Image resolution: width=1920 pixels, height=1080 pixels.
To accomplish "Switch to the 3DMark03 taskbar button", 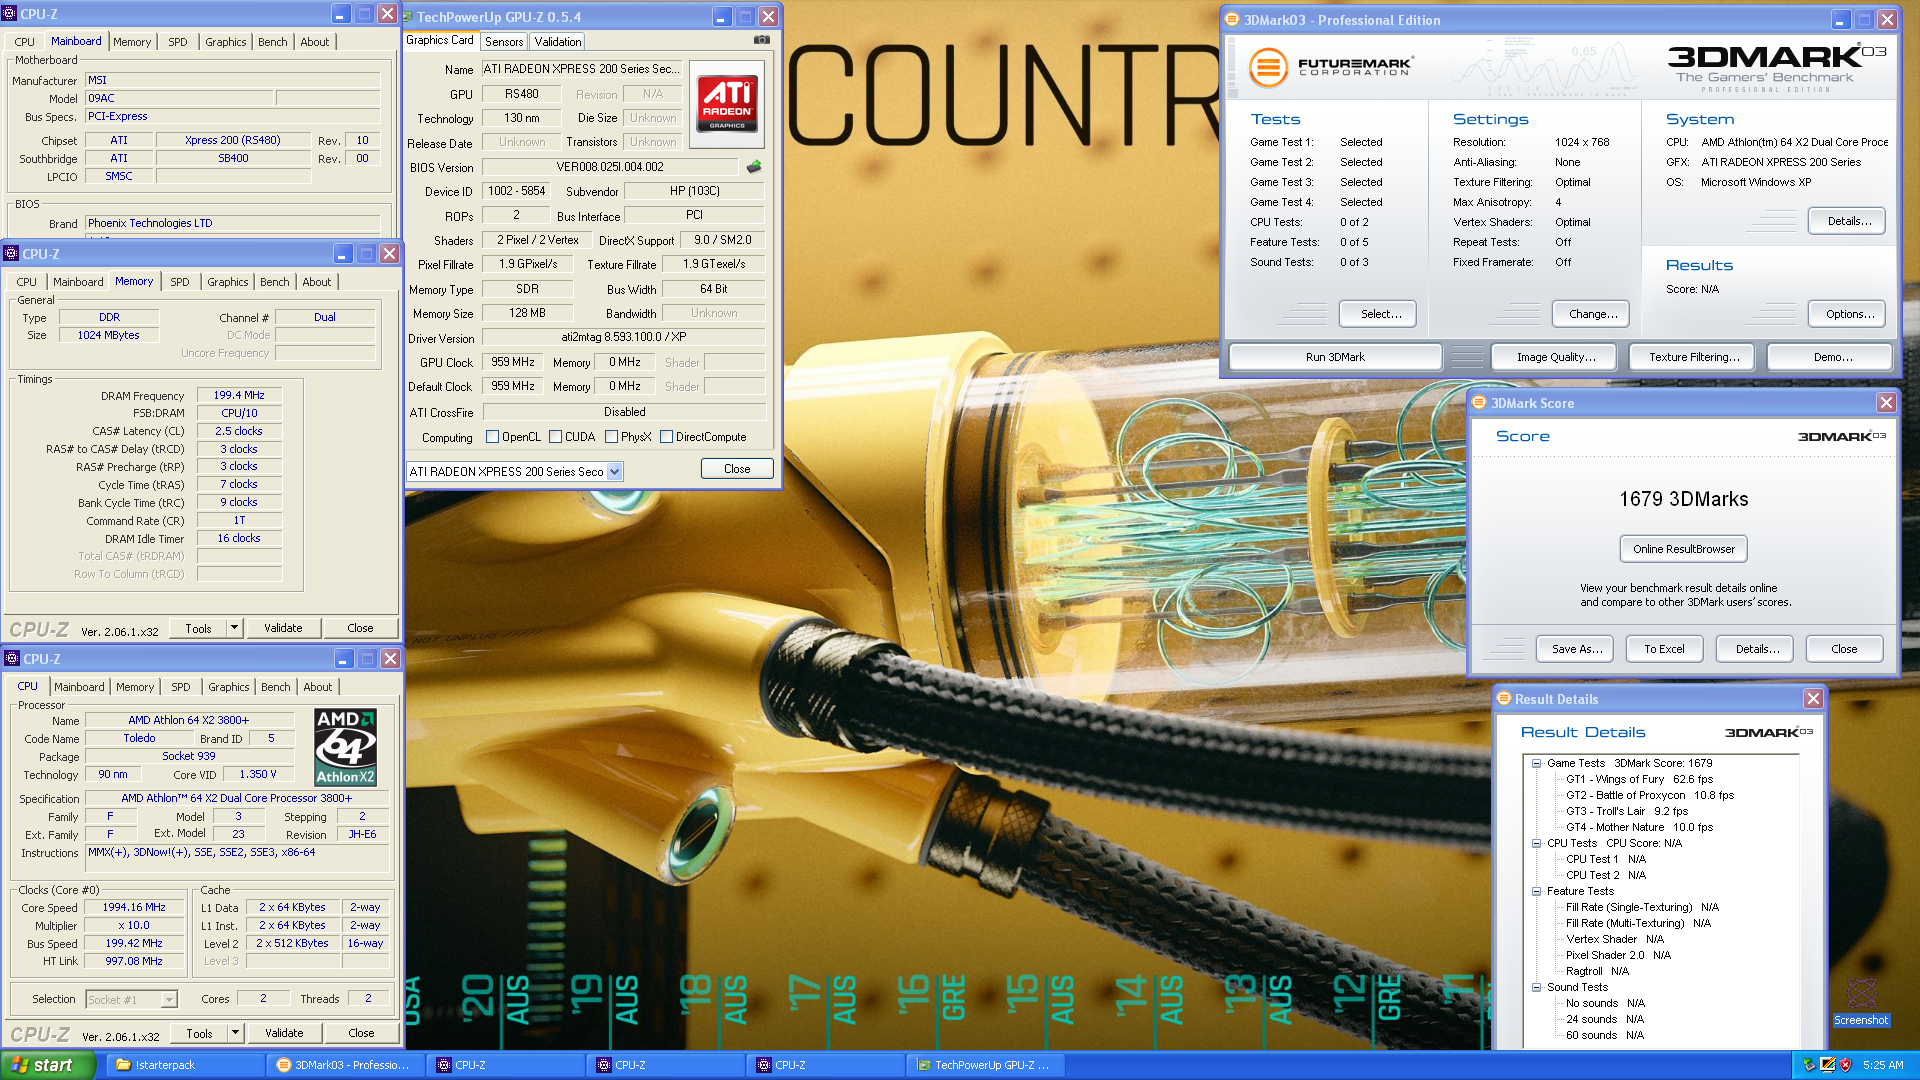I will 345,1065.
